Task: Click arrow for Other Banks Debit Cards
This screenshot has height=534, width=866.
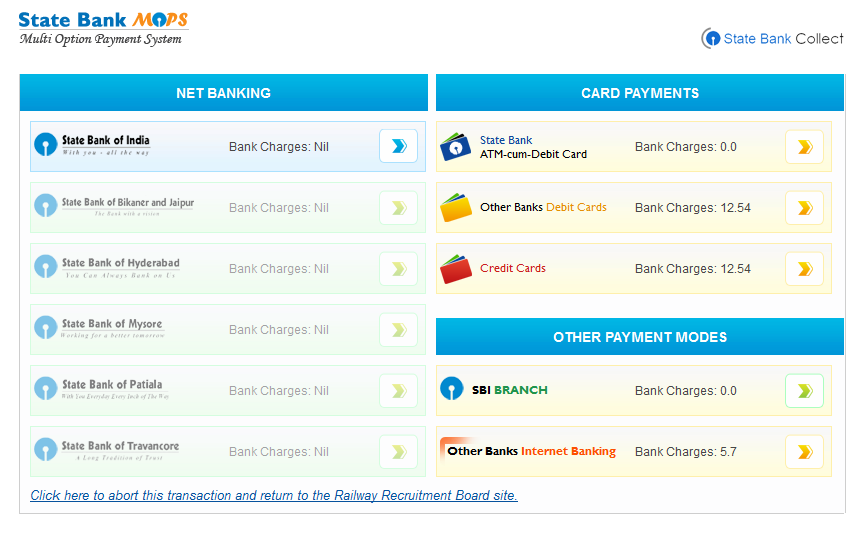Action: [x=804, y=208]
